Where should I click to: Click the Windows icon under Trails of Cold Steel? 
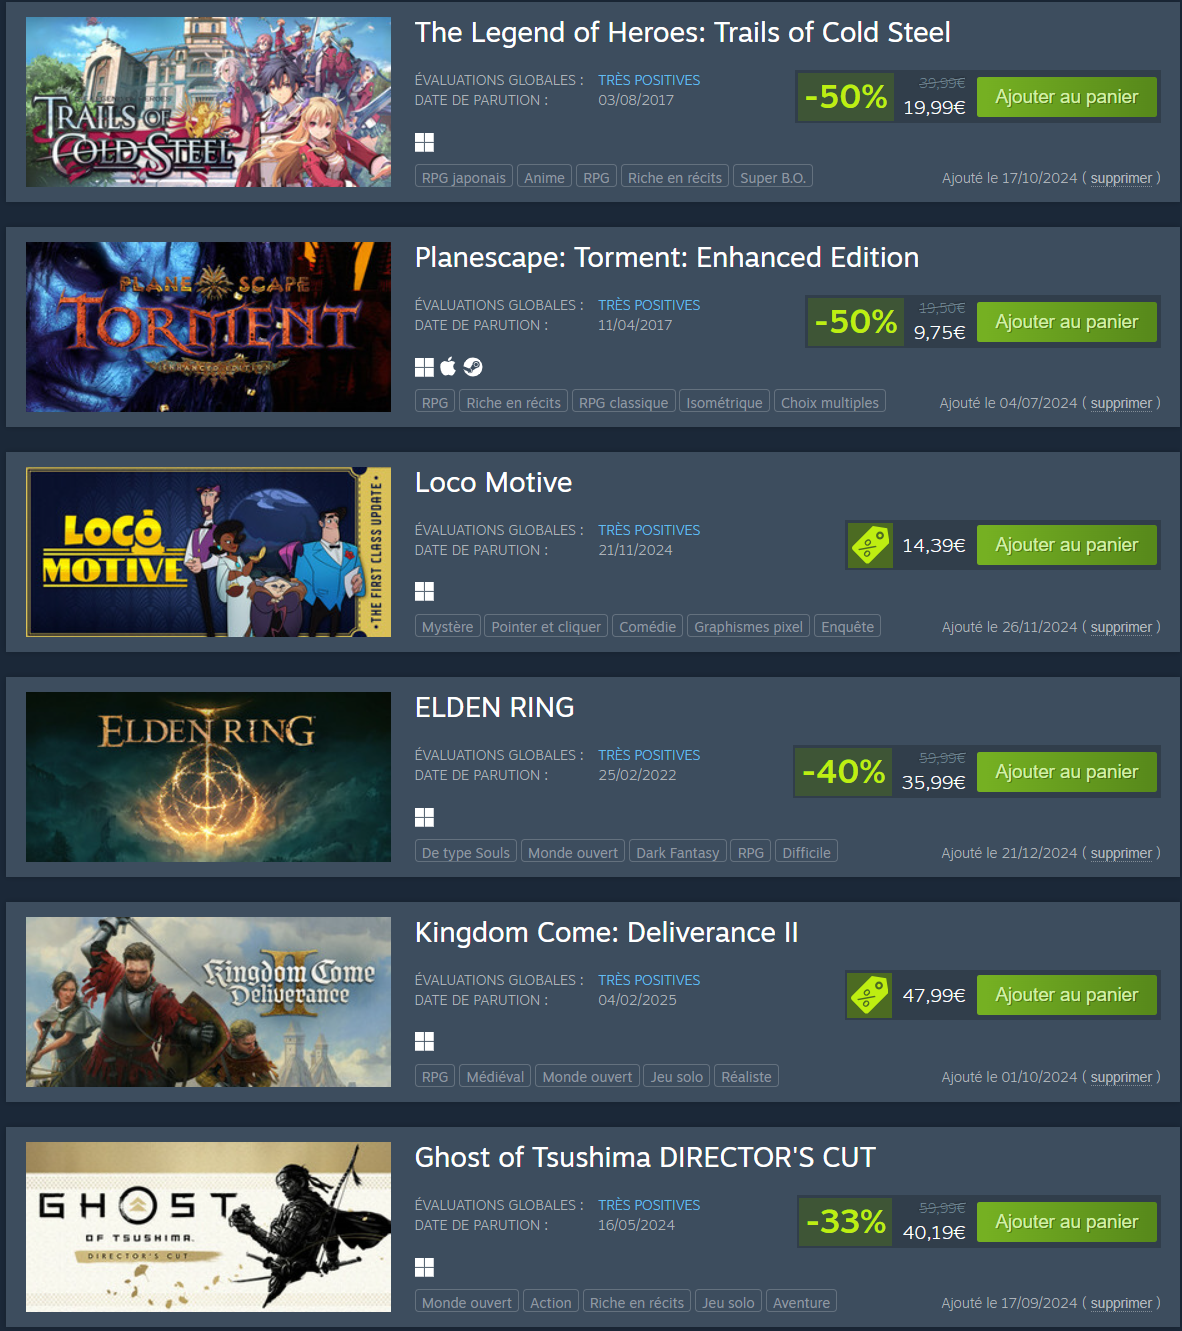424,142
